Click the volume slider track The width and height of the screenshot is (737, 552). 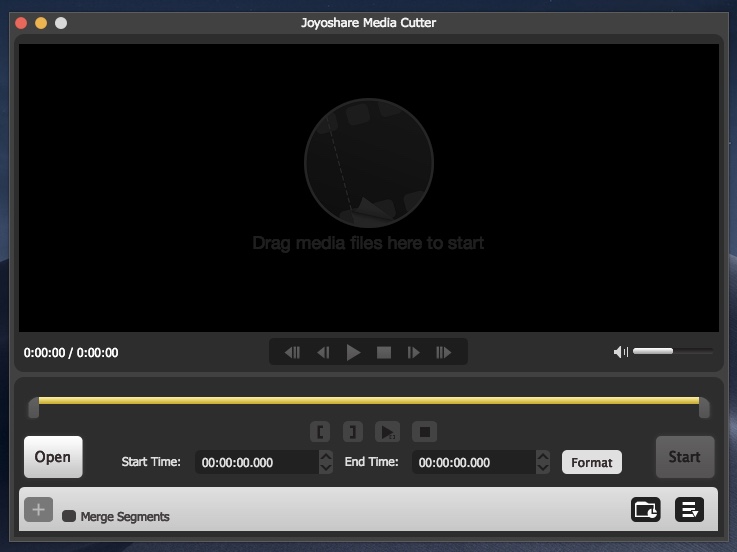point(673,351)
